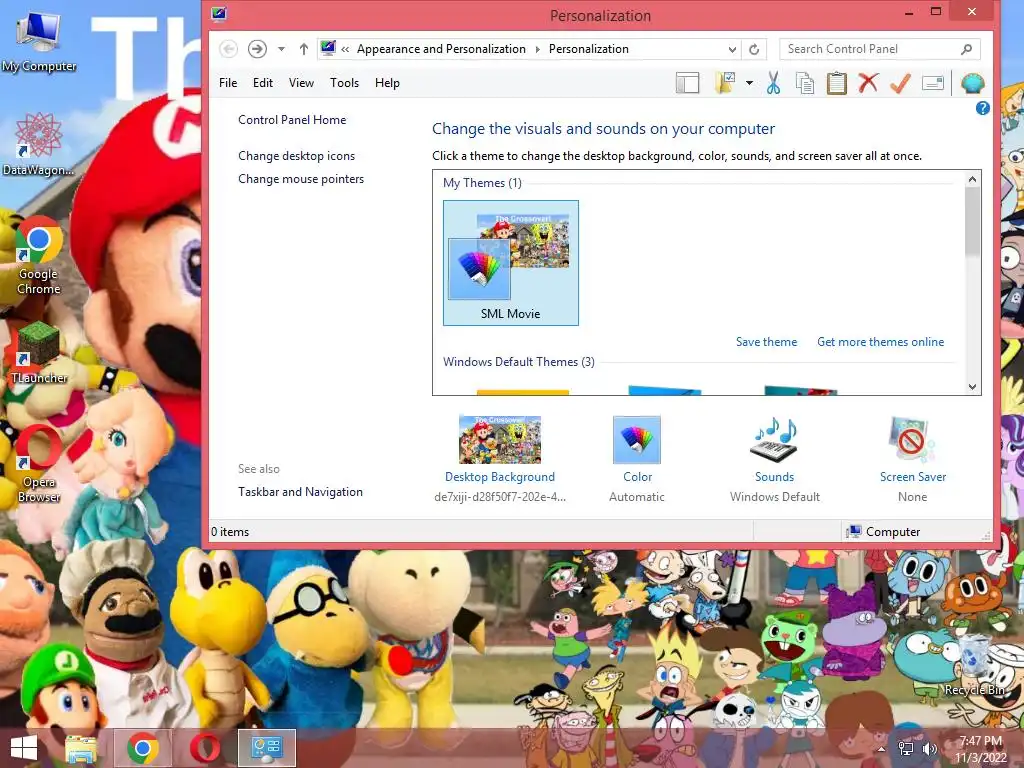Open File Explorer from the taskbar

(x=81, y=748)
